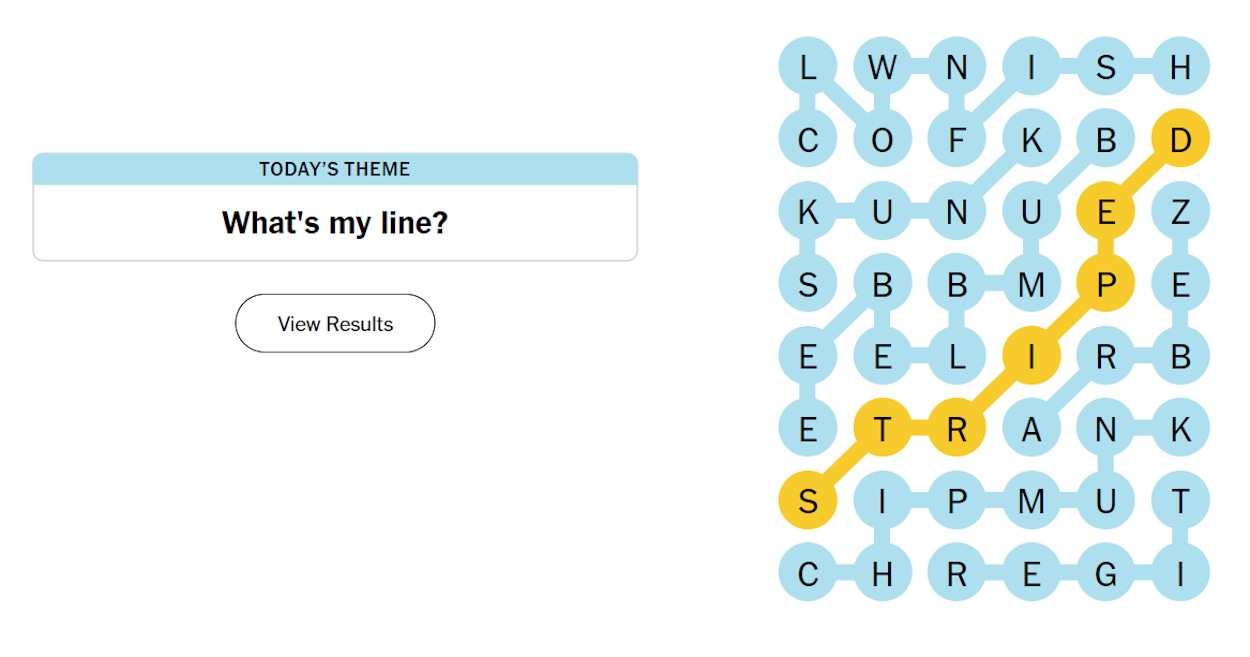The width and height of the screenshot is (1250, 657).
Task: Click the Today's Theme header bar
Action: tap(335, 169)
